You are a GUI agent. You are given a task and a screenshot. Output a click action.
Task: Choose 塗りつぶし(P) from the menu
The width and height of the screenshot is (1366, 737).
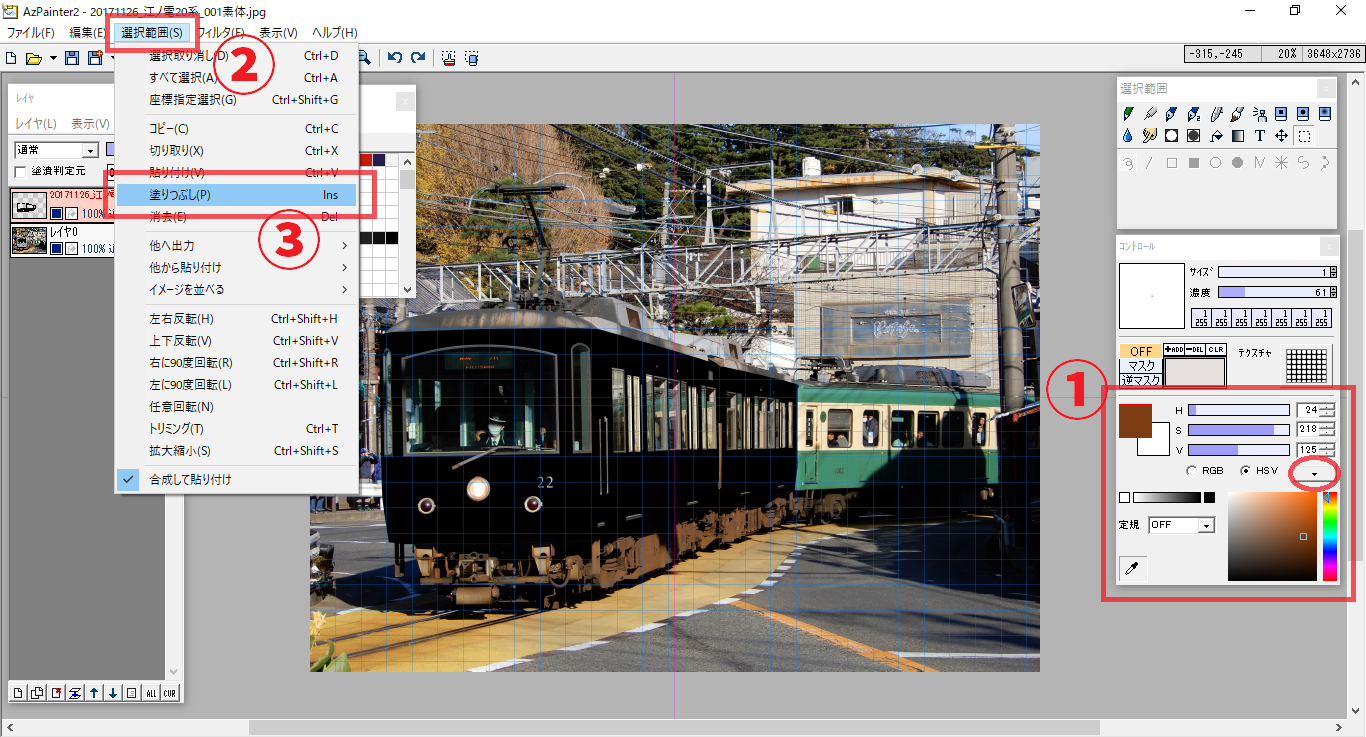[x=236, y=195]
